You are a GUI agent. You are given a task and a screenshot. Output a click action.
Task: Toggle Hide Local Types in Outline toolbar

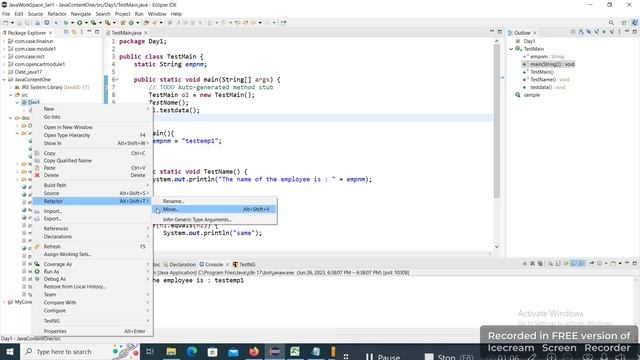point(611,32)
